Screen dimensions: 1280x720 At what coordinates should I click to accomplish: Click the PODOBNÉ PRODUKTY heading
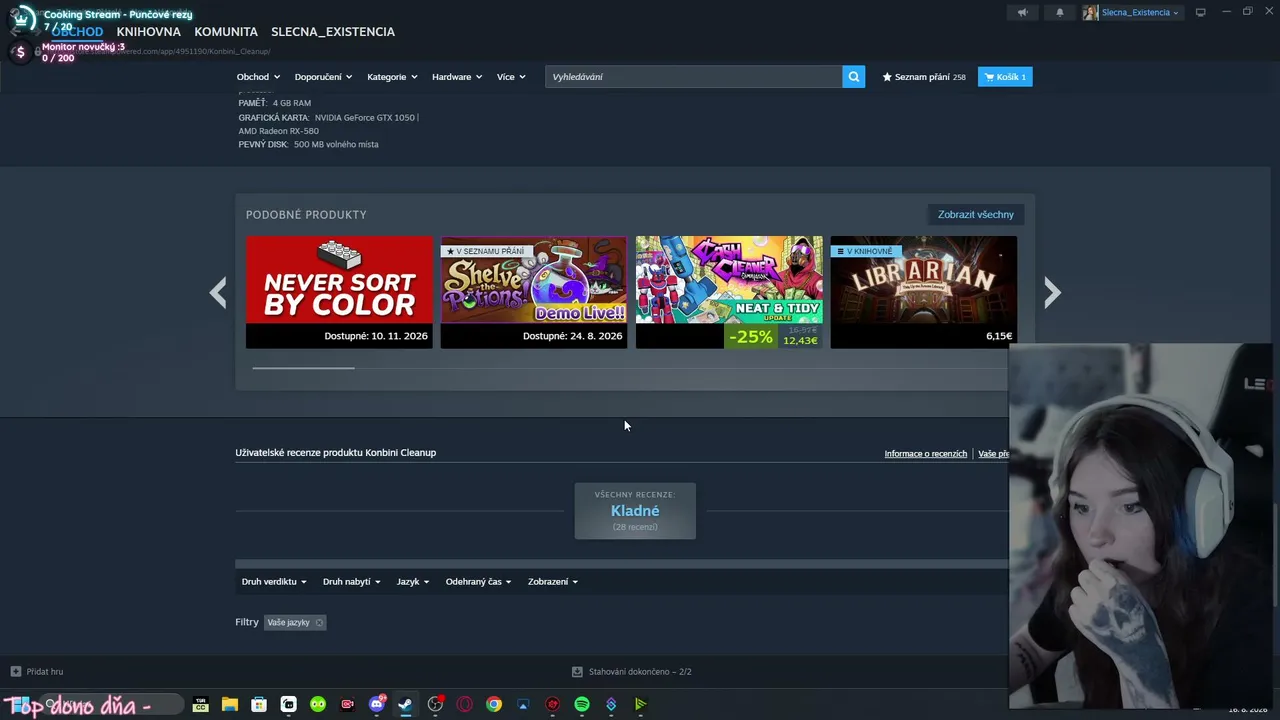[306, 215]
